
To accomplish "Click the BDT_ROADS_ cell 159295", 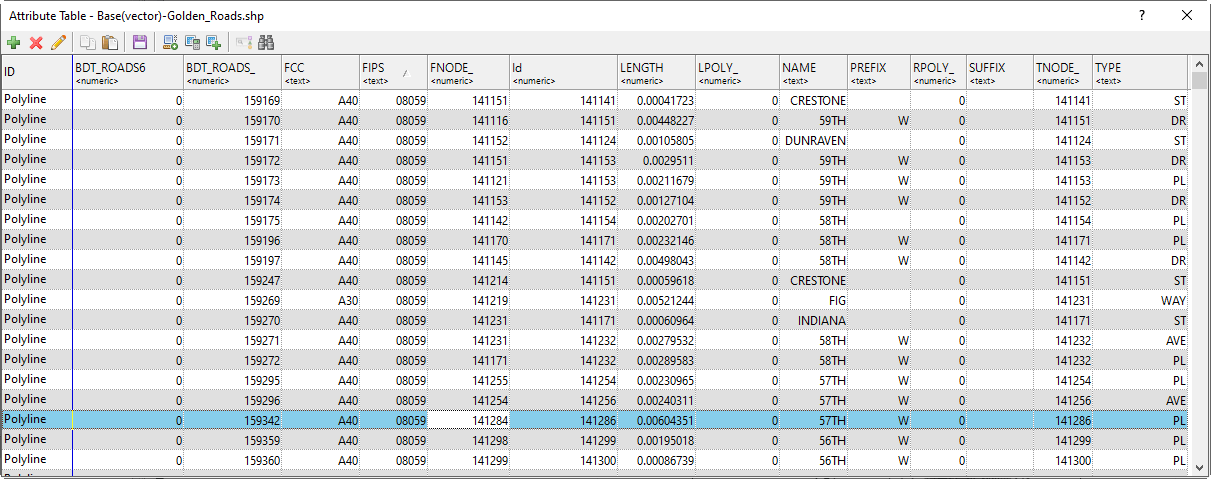I will coord(232,380).
